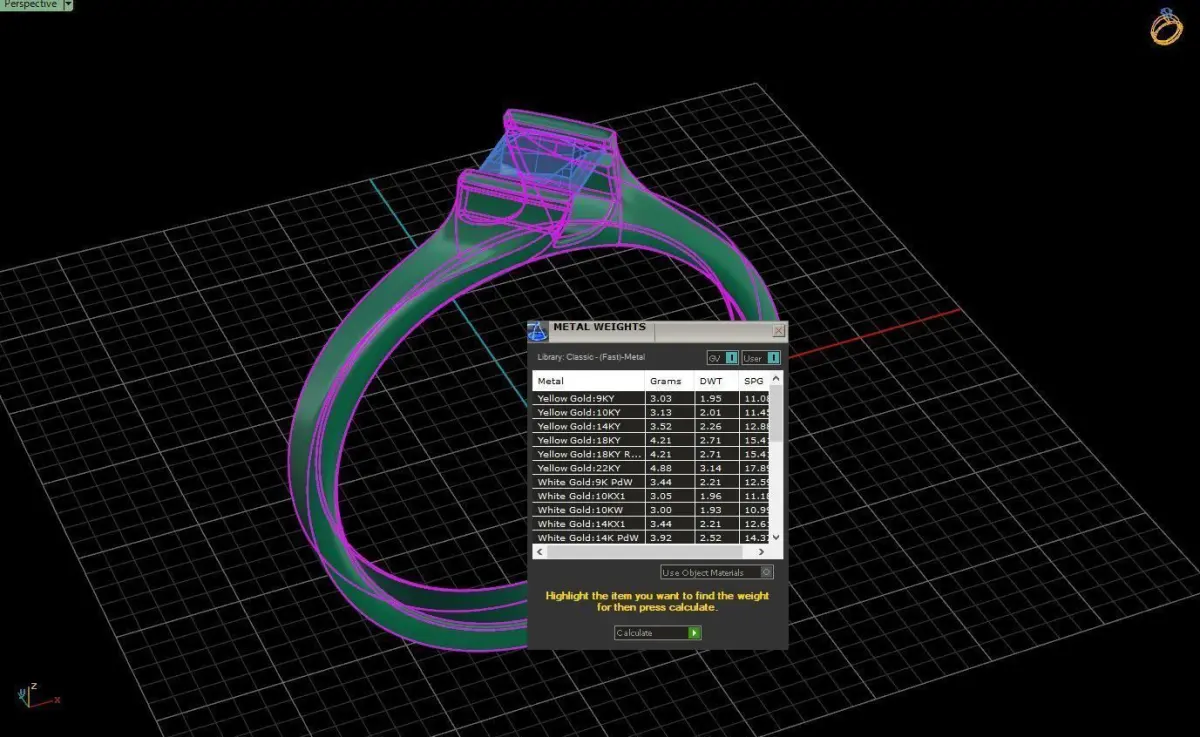Click the 3.52 grams cell
The width and height of the screenshot is (1200, 737).
(669, 426)
